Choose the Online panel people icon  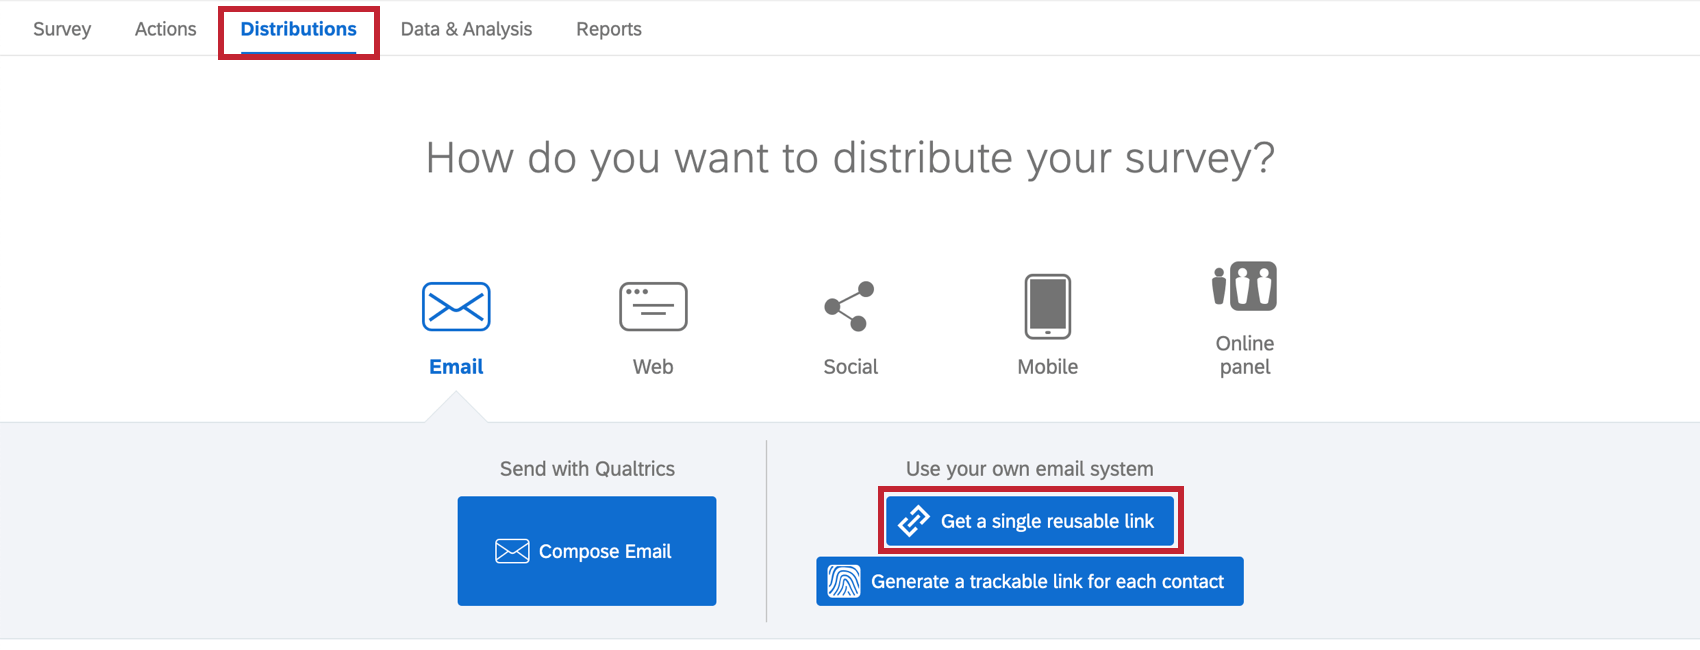click(x=1244, y=287)
